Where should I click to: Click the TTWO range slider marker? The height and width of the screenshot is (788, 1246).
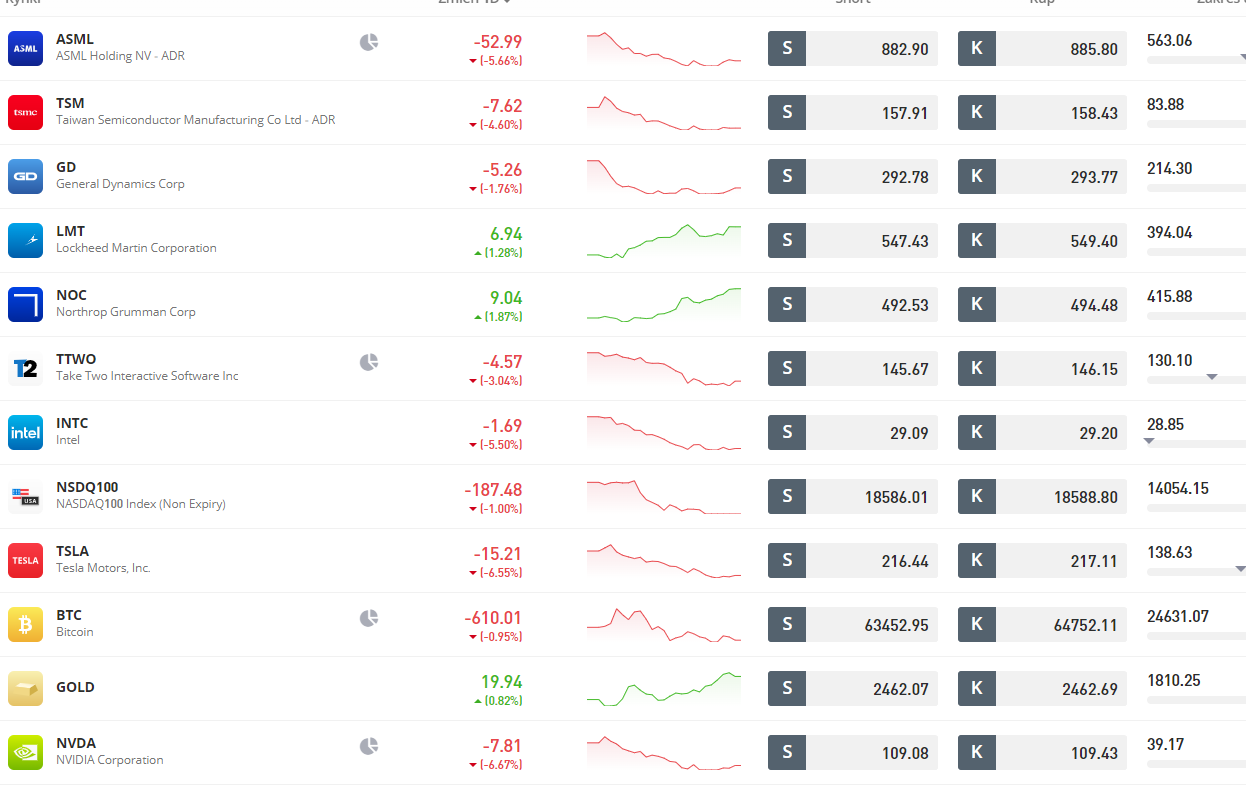pos(1211,377)
